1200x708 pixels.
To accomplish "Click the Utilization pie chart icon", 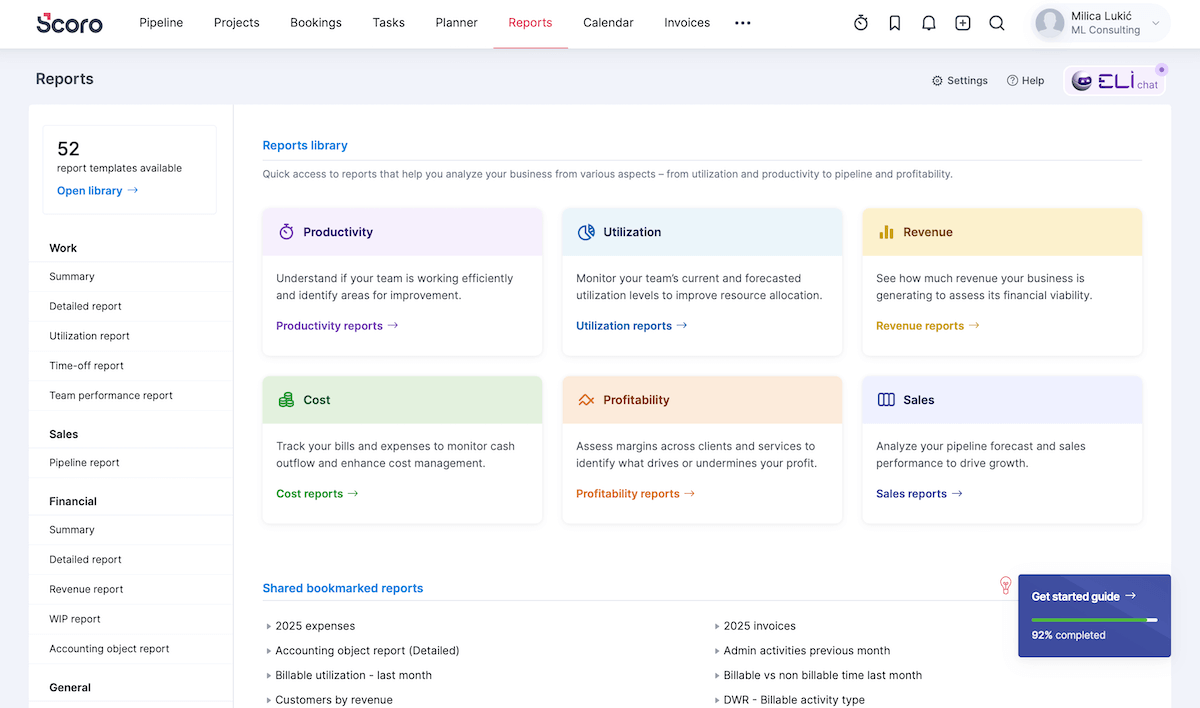I will pos(586,231).
